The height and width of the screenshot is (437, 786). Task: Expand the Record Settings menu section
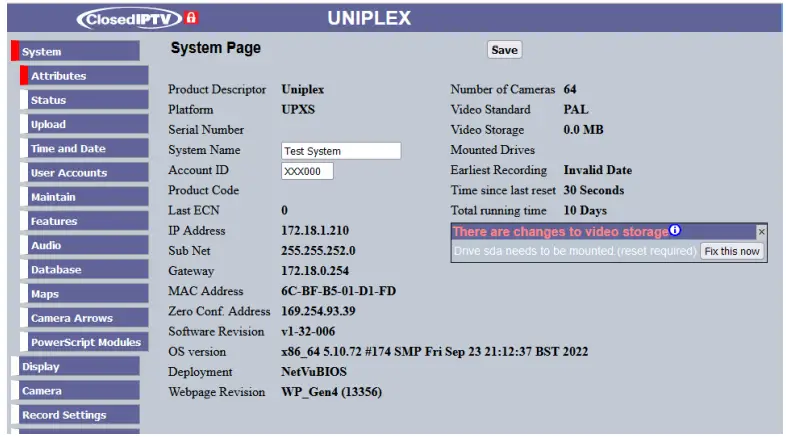point(75,415)
